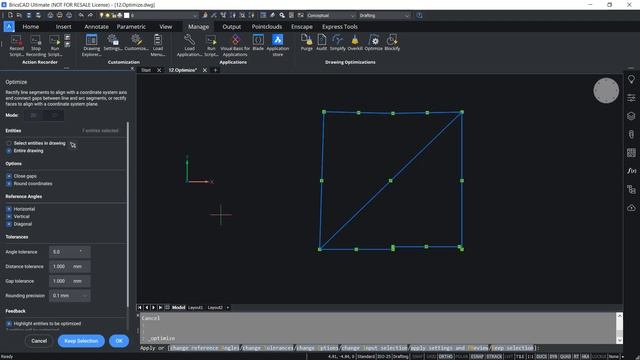Click the undo arrow in the quick access toolbar
The width and height of the screenshot is (640, 360).
pyautogui.click(x=81, y=16)
